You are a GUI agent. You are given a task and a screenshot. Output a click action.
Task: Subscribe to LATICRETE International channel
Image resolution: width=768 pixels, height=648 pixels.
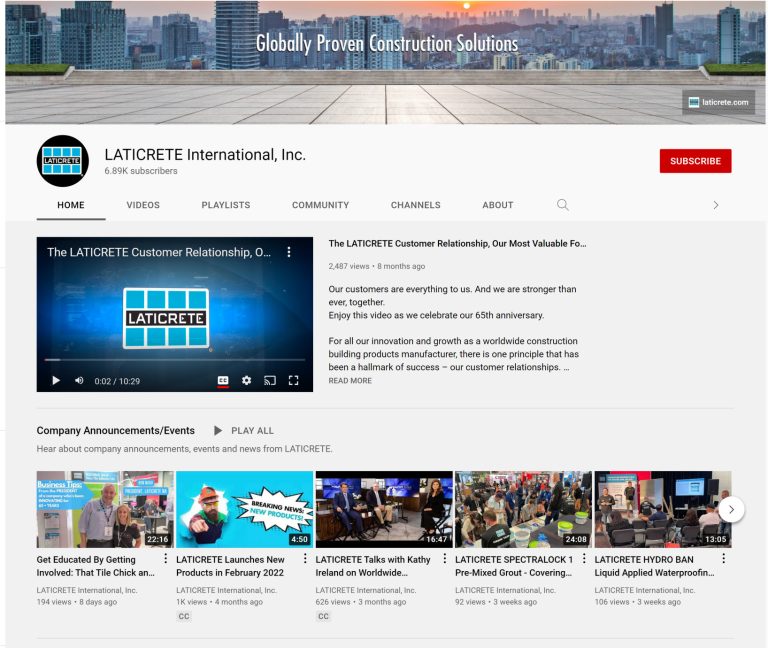point(696,161)
